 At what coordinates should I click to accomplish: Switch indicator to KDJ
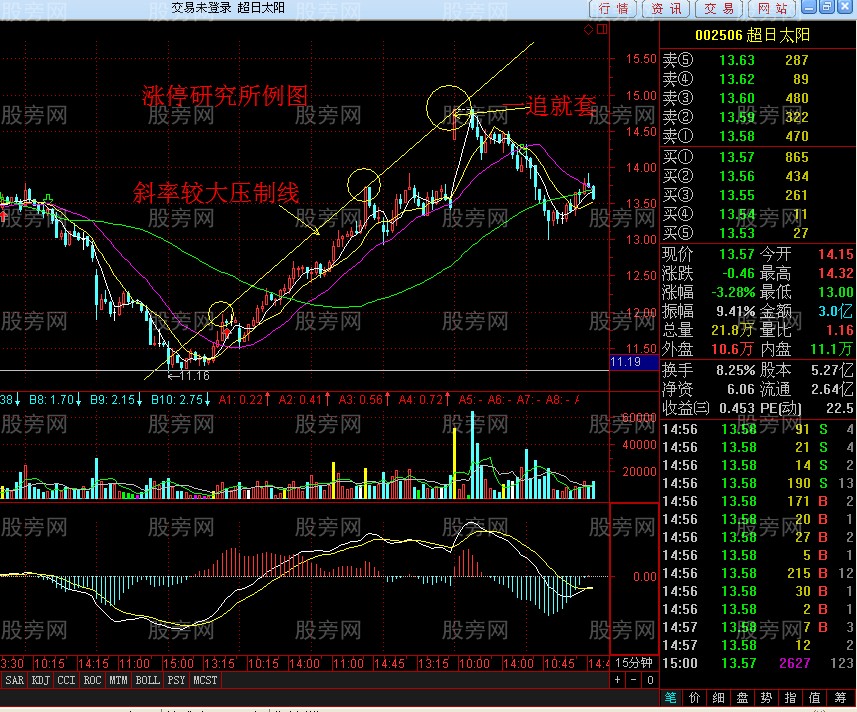click(42, 680)
